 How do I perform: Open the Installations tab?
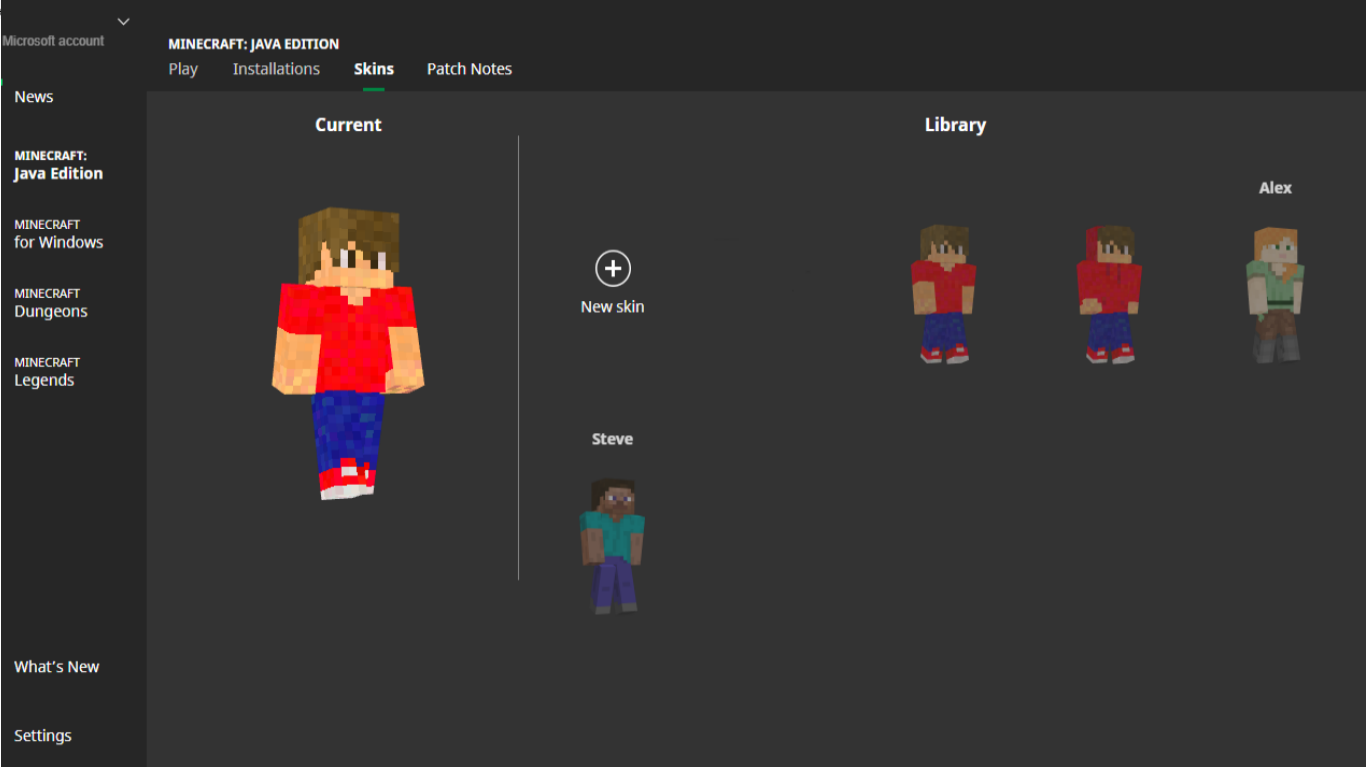tap(276, 69)
